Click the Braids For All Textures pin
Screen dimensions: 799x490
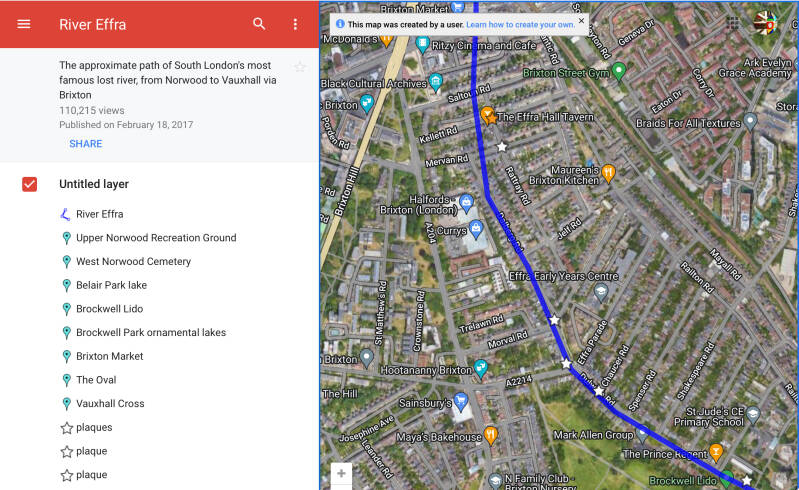[750, 121]
